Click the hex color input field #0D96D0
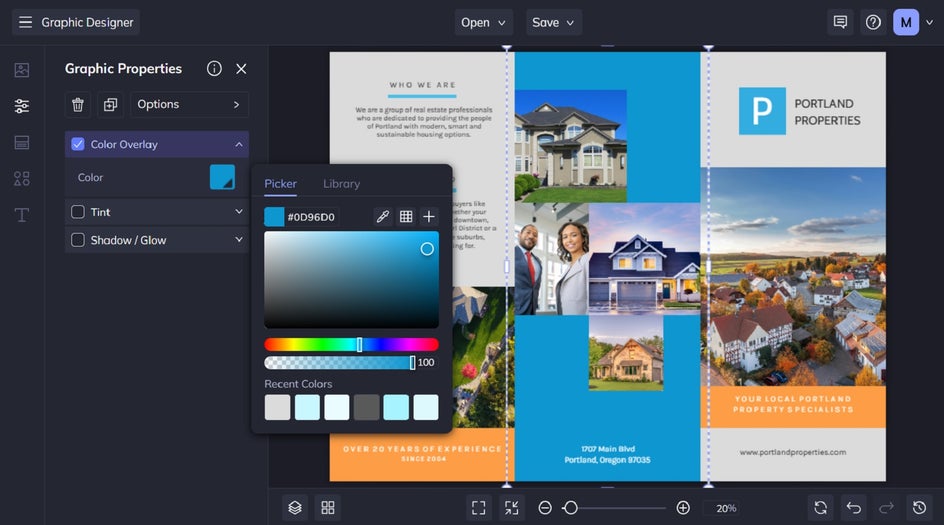Image resolution: width=944 pixels, height=525 pixels. (311, 217)
